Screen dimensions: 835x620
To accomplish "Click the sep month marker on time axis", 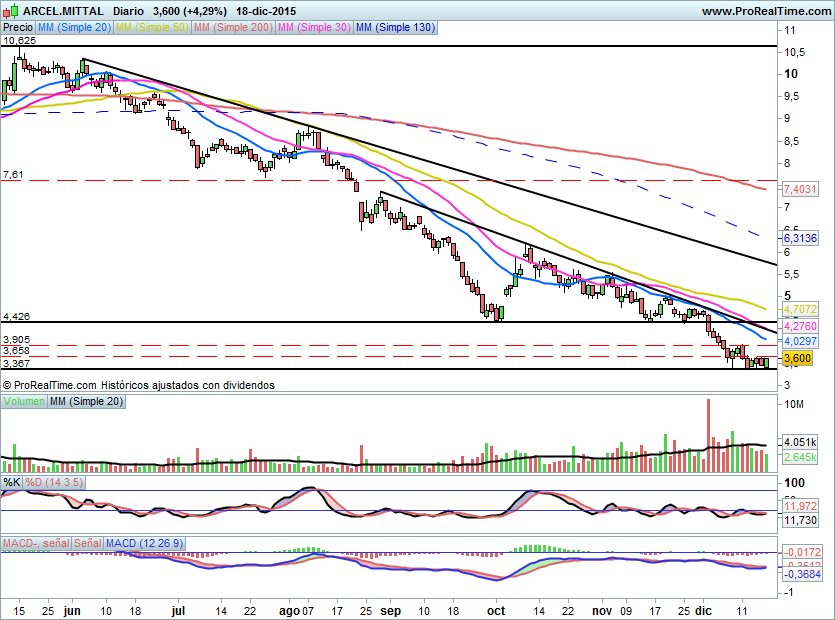I will point(390,611).
